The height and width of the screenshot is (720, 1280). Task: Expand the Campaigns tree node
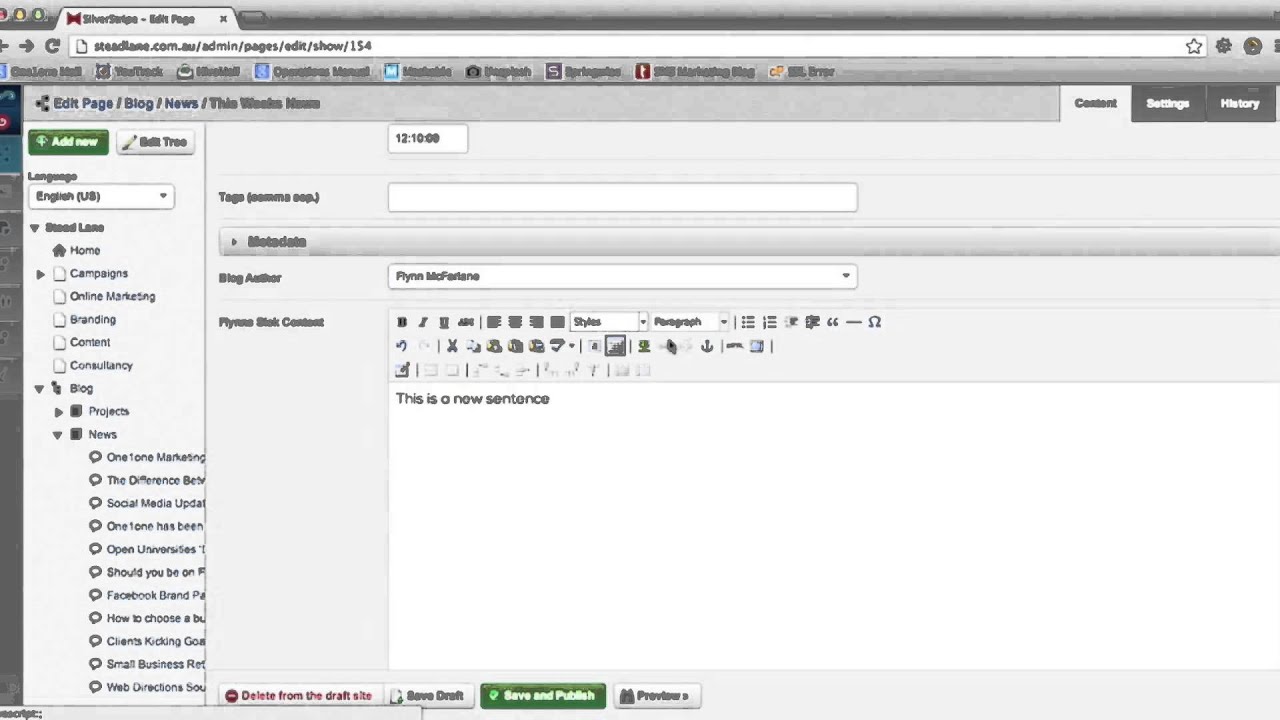click(40, 274)
